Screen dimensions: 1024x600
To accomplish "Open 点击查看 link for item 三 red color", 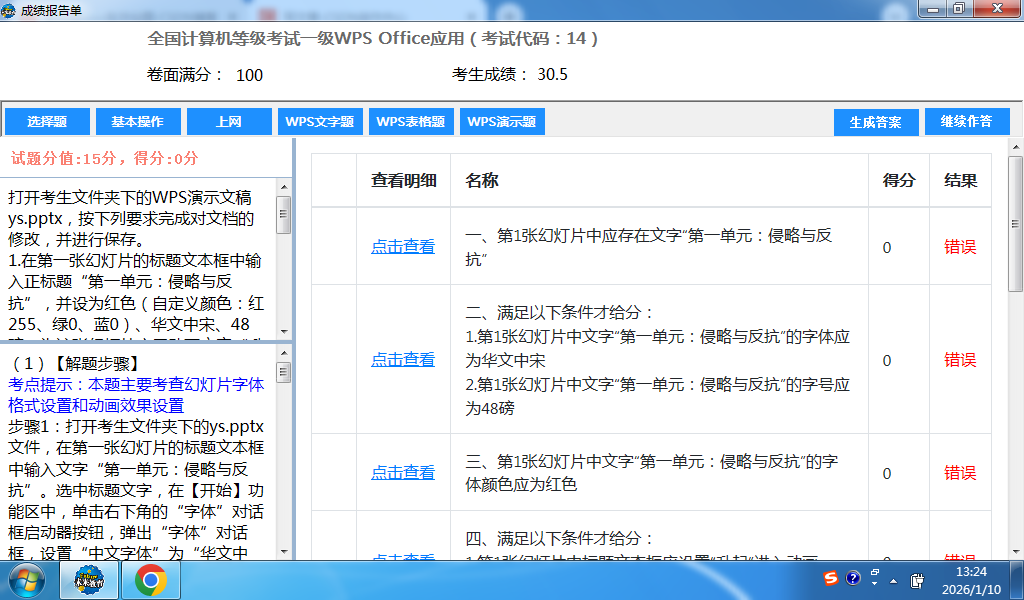I will (x=403, y=473).
